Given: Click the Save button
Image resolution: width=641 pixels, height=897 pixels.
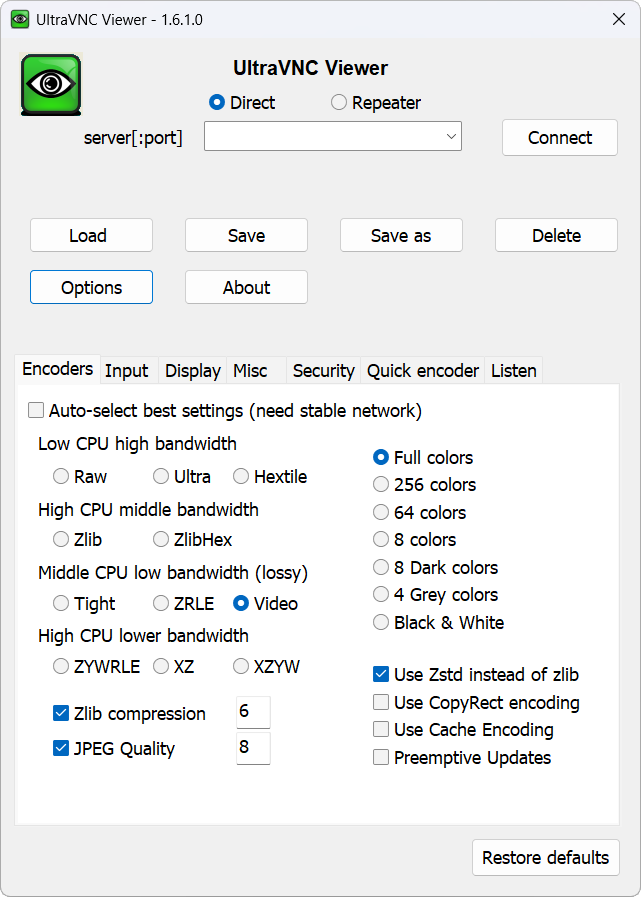Looking at the screenshot, I should click(x=246, y=235).
